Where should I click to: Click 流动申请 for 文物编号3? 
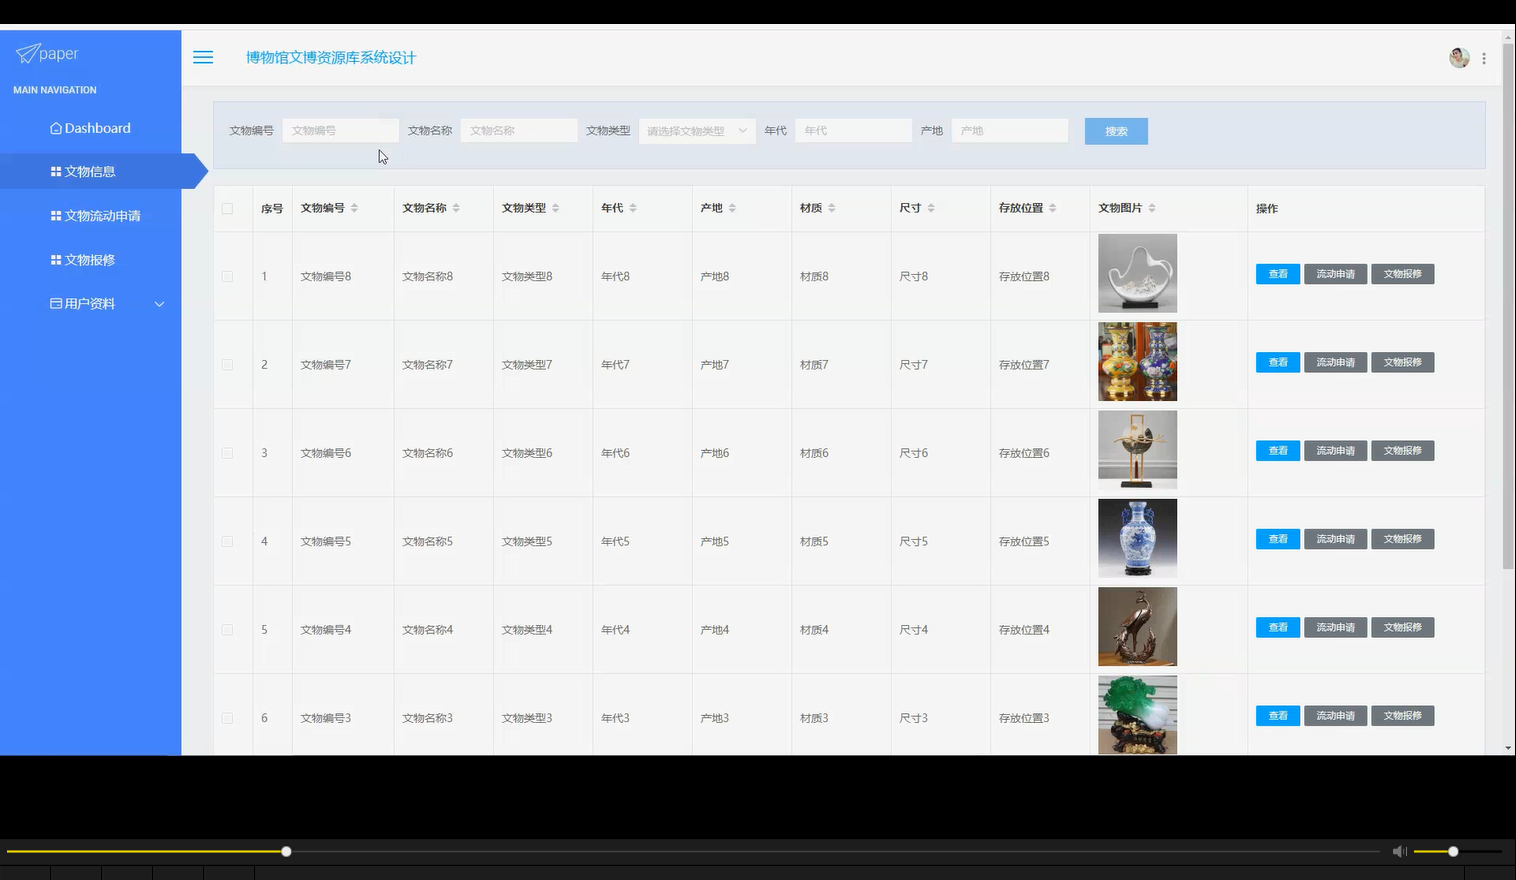coord(1335,715)
